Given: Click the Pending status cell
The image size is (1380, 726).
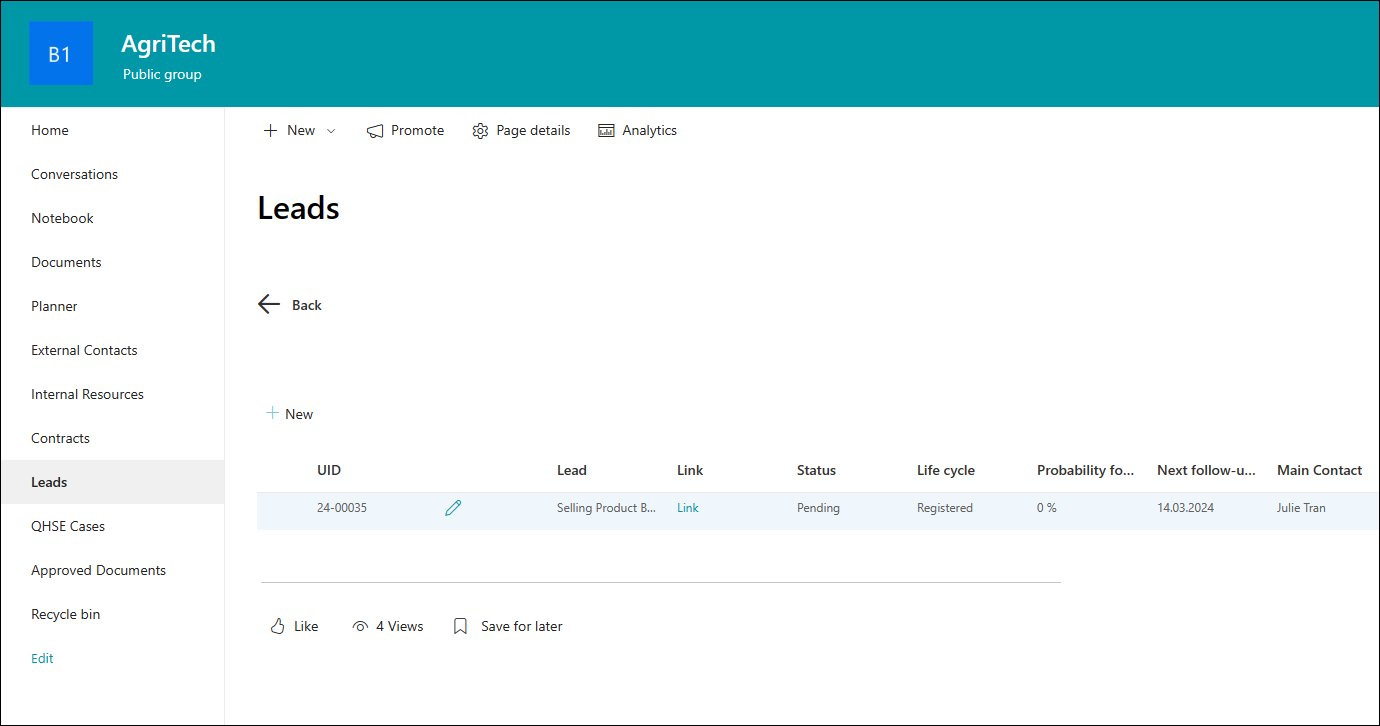Looking at the screenshot, I should click(818, 508).
